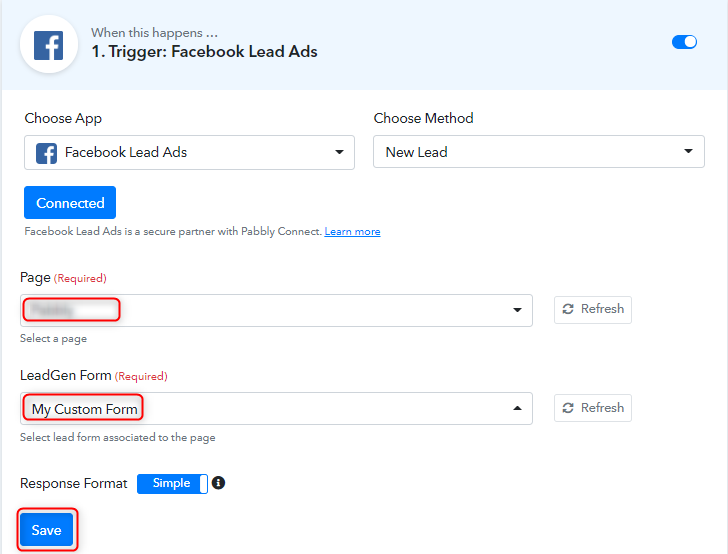Click 'Select lead form associated to the page' text
728x554 pixels.
point(117,437)
